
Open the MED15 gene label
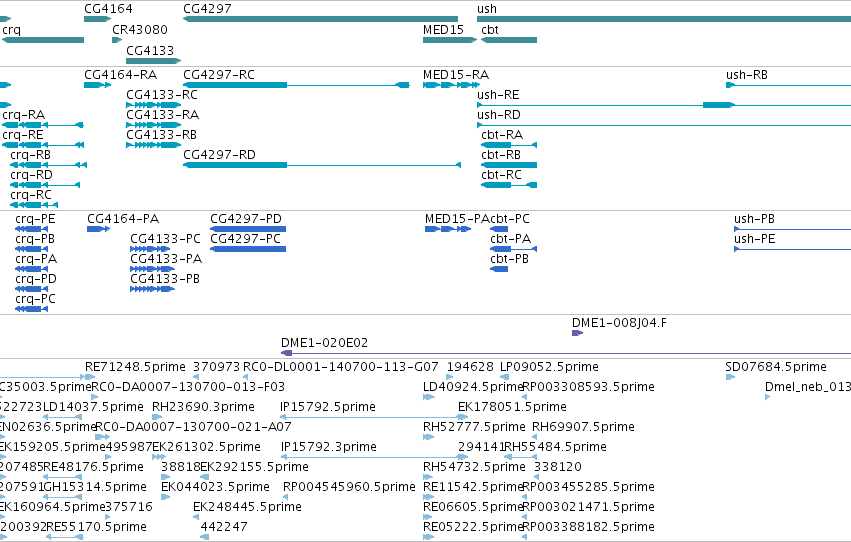point(443,29)
